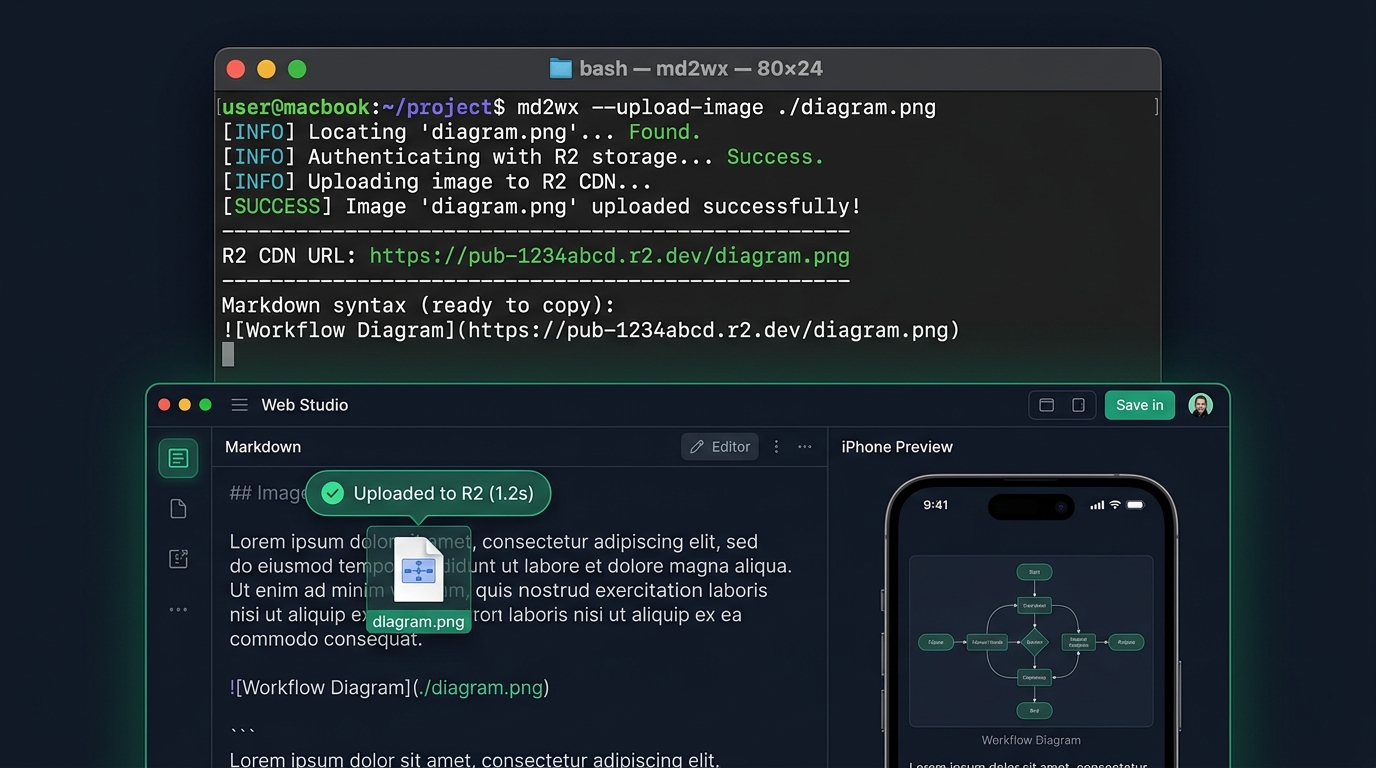The width and height of the screenshot is (1376, 768).
Task: Click the ./diagram.png link in Markdown
Action: [x=480, y=688]
